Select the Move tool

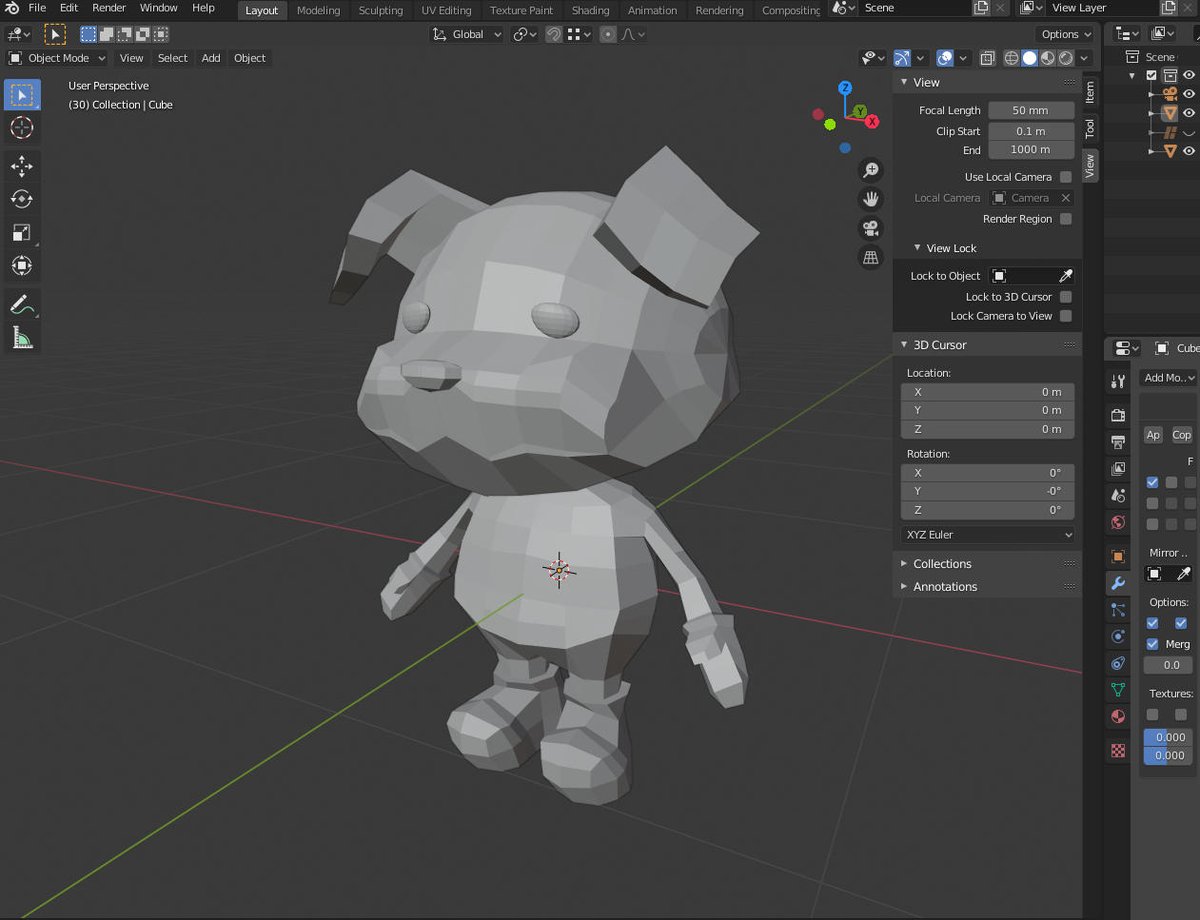pos(22,166)
